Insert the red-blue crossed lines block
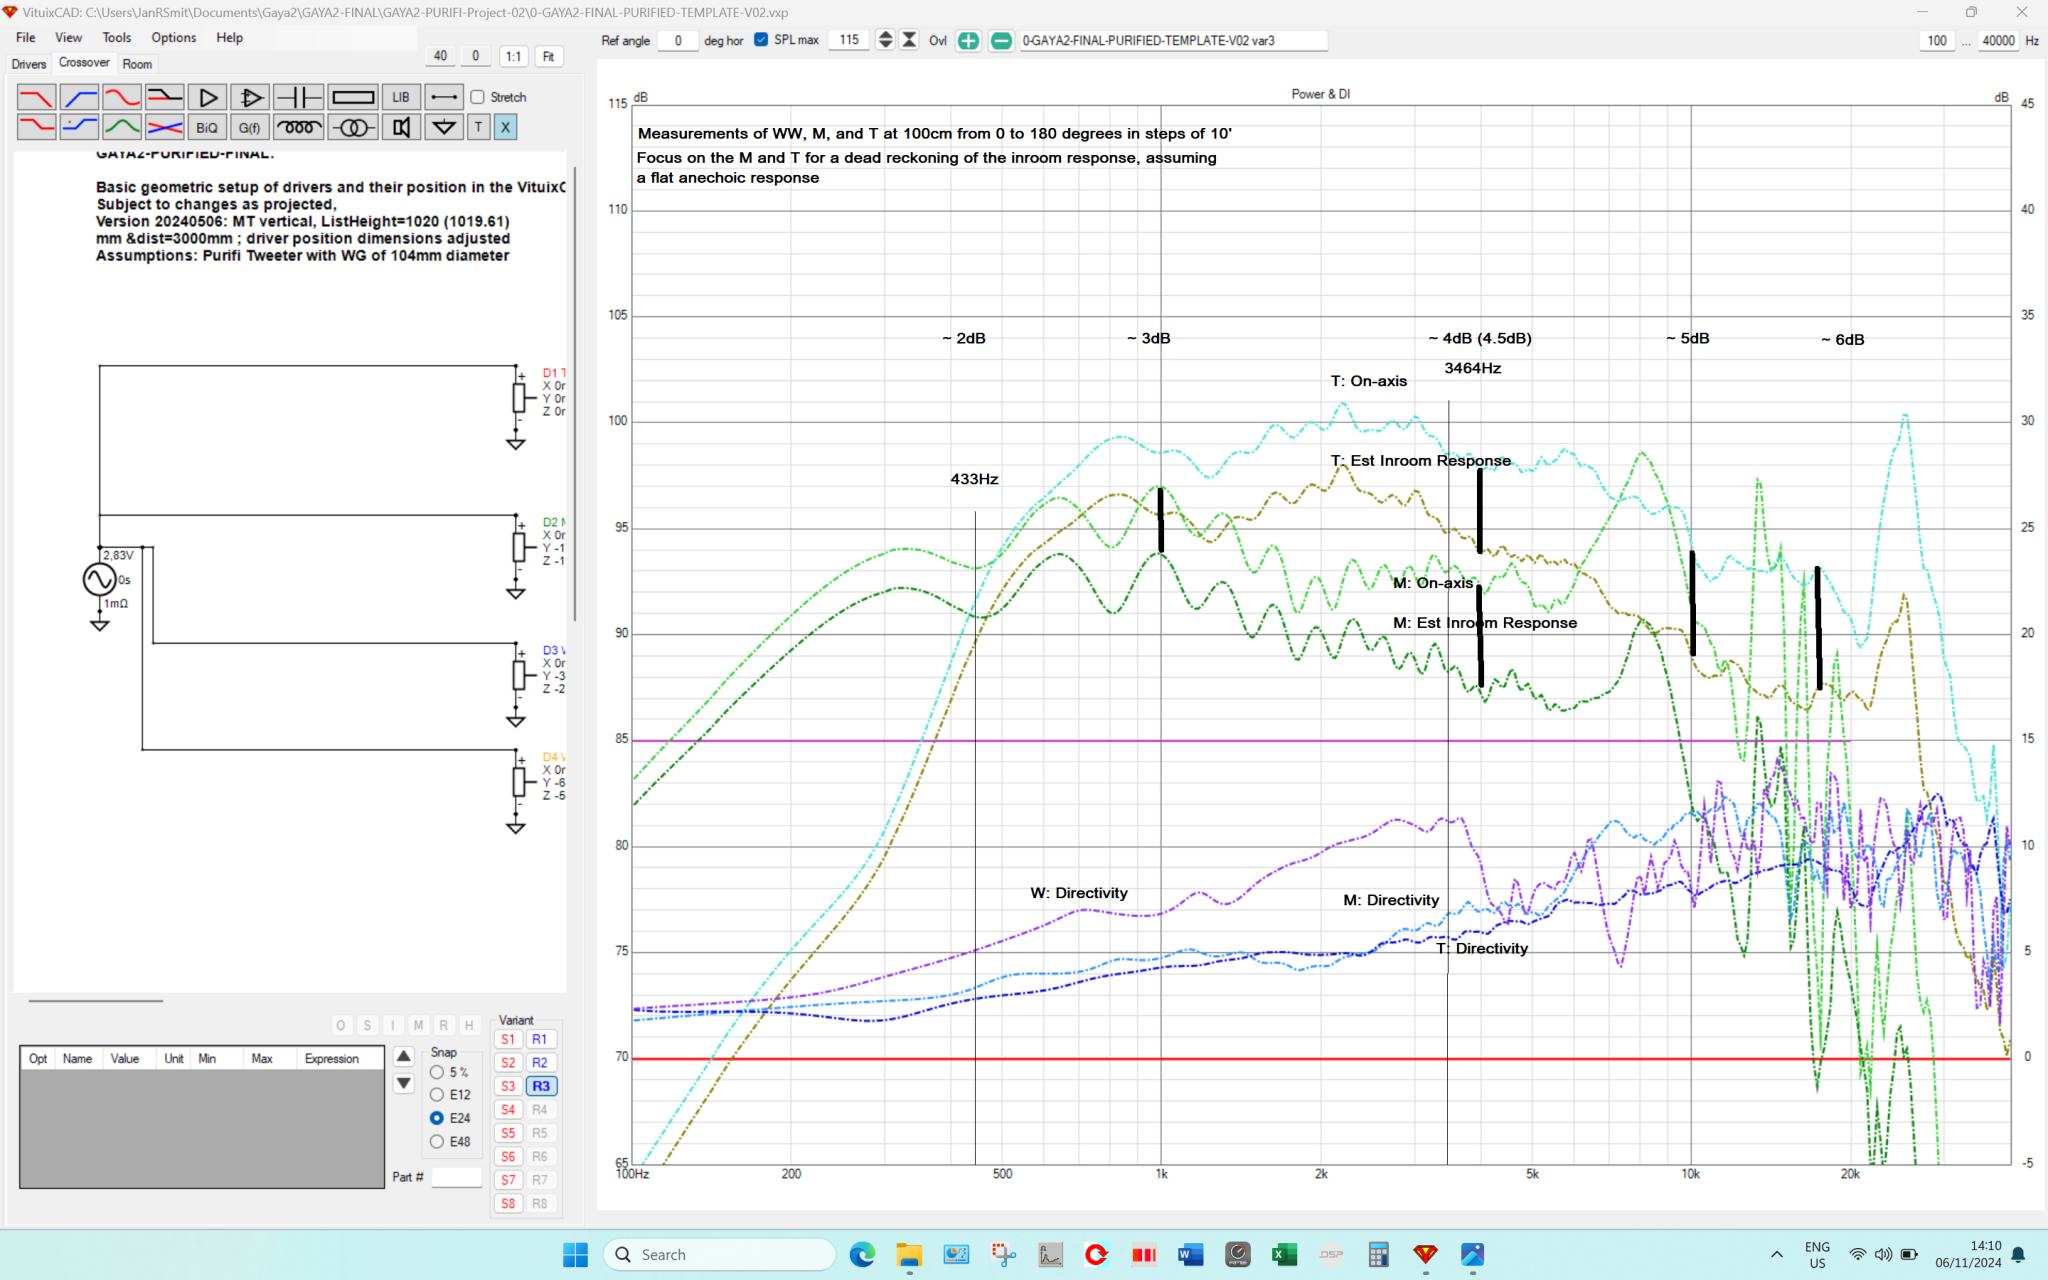This screenshot has width=2048, height=1280. [x=165, y=127]
